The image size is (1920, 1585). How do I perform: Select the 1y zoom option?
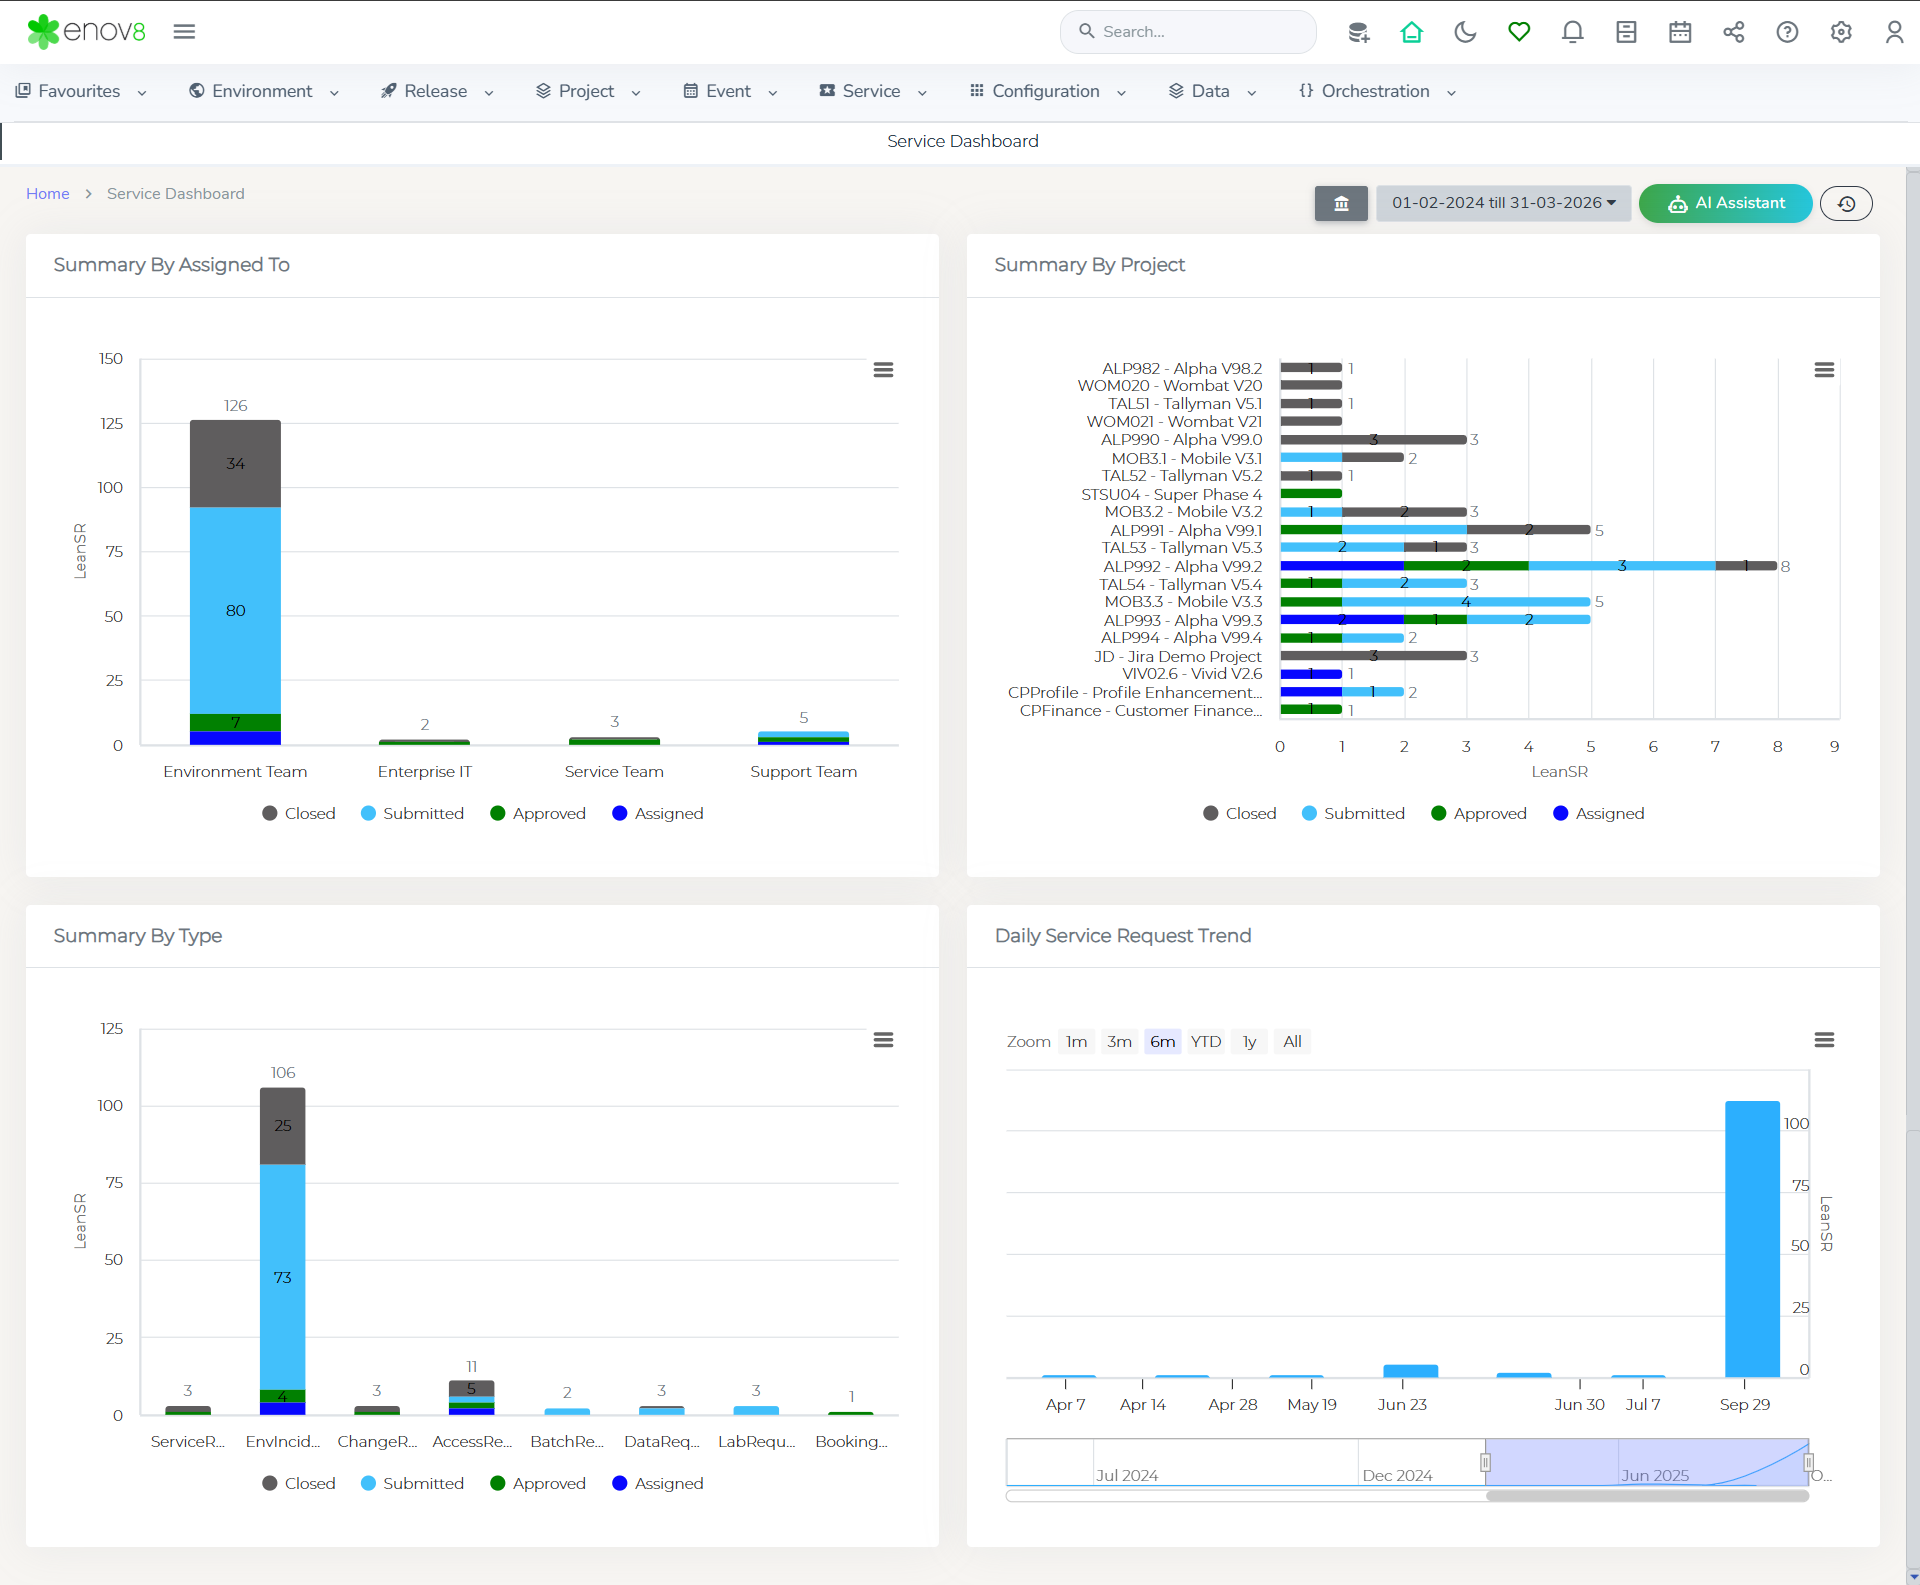point(1249,1041)
